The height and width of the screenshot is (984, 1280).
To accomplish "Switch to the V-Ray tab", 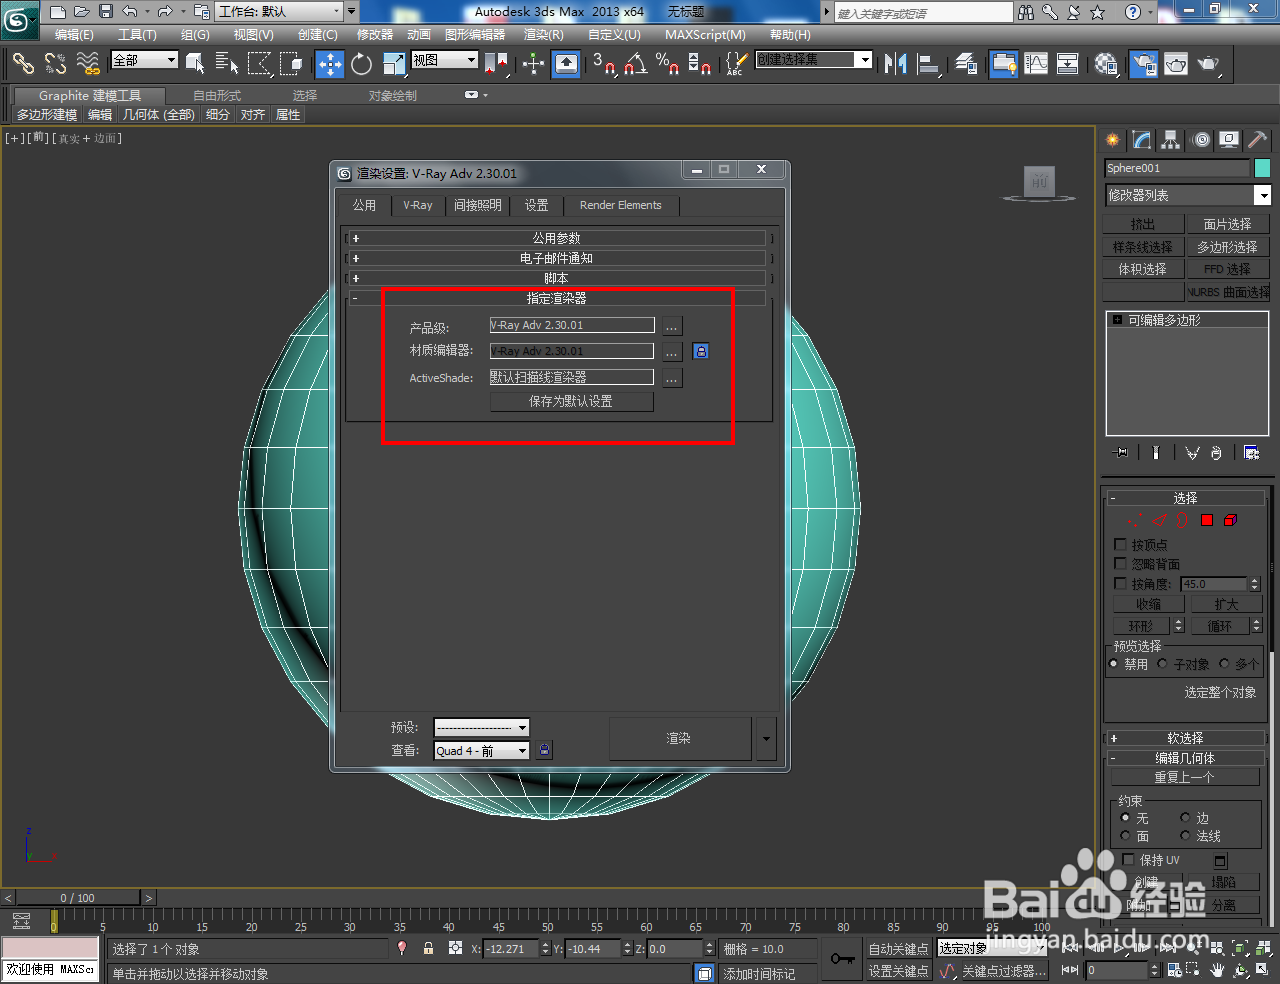I will click(x=418, y=205).
